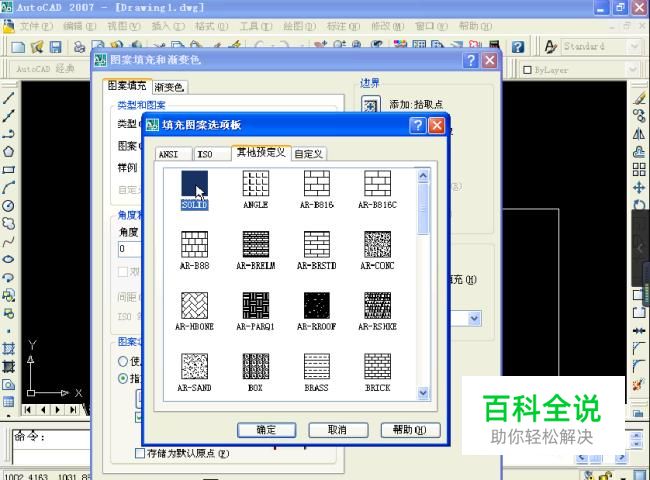This screenshot has width=650, height=480.
Task: Open help for the pattern palette dialog
Action: [417, 125]
